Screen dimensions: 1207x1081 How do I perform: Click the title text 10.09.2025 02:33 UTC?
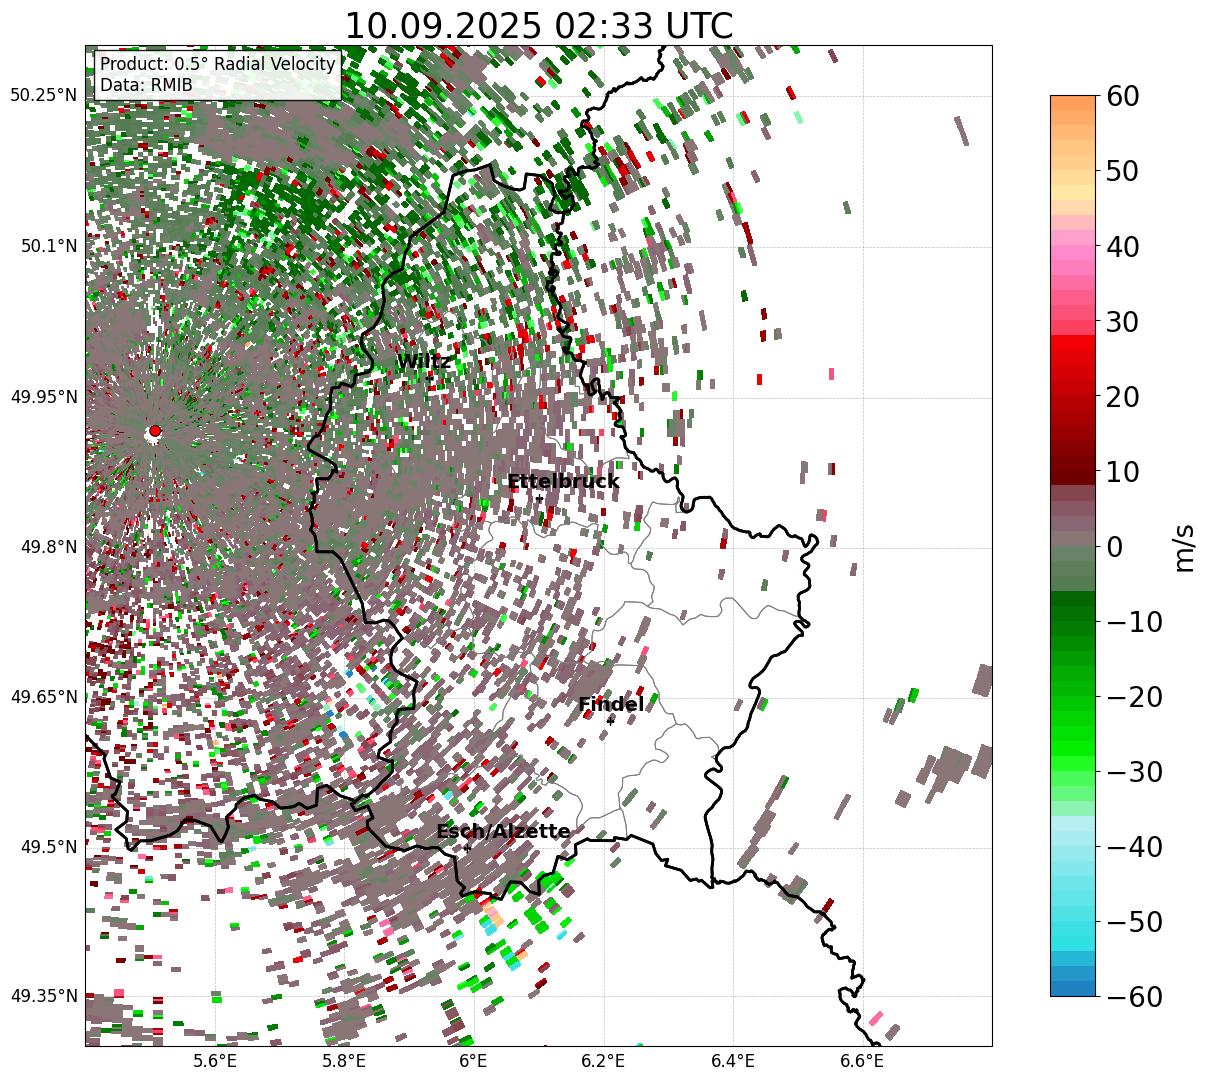538,26
